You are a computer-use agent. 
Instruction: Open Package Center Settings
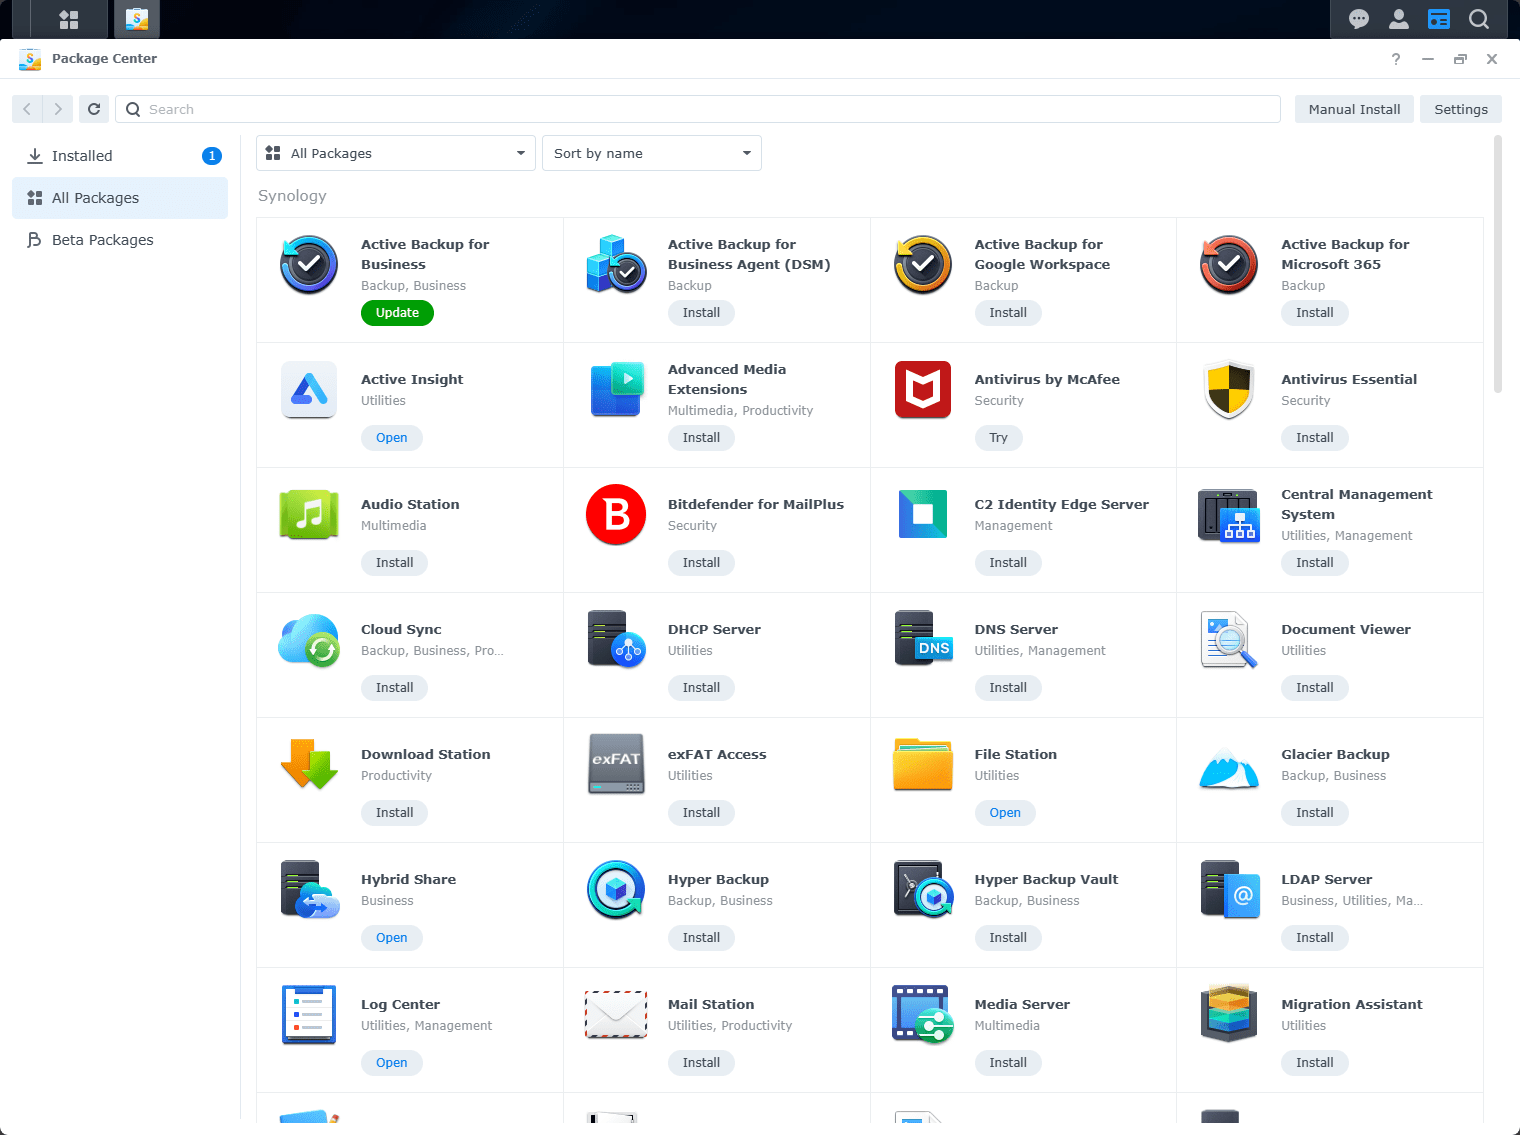1461,109
